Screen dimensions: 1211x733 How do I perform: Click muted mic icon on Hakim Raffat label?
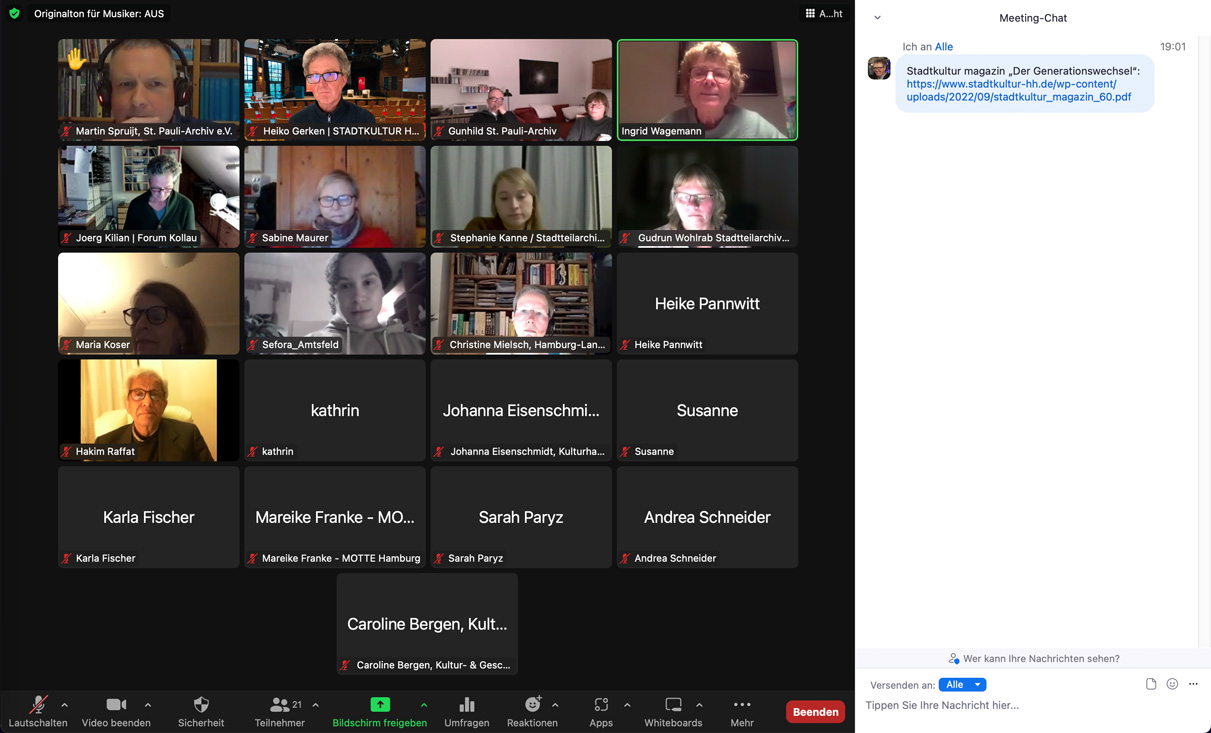[67, 452]
